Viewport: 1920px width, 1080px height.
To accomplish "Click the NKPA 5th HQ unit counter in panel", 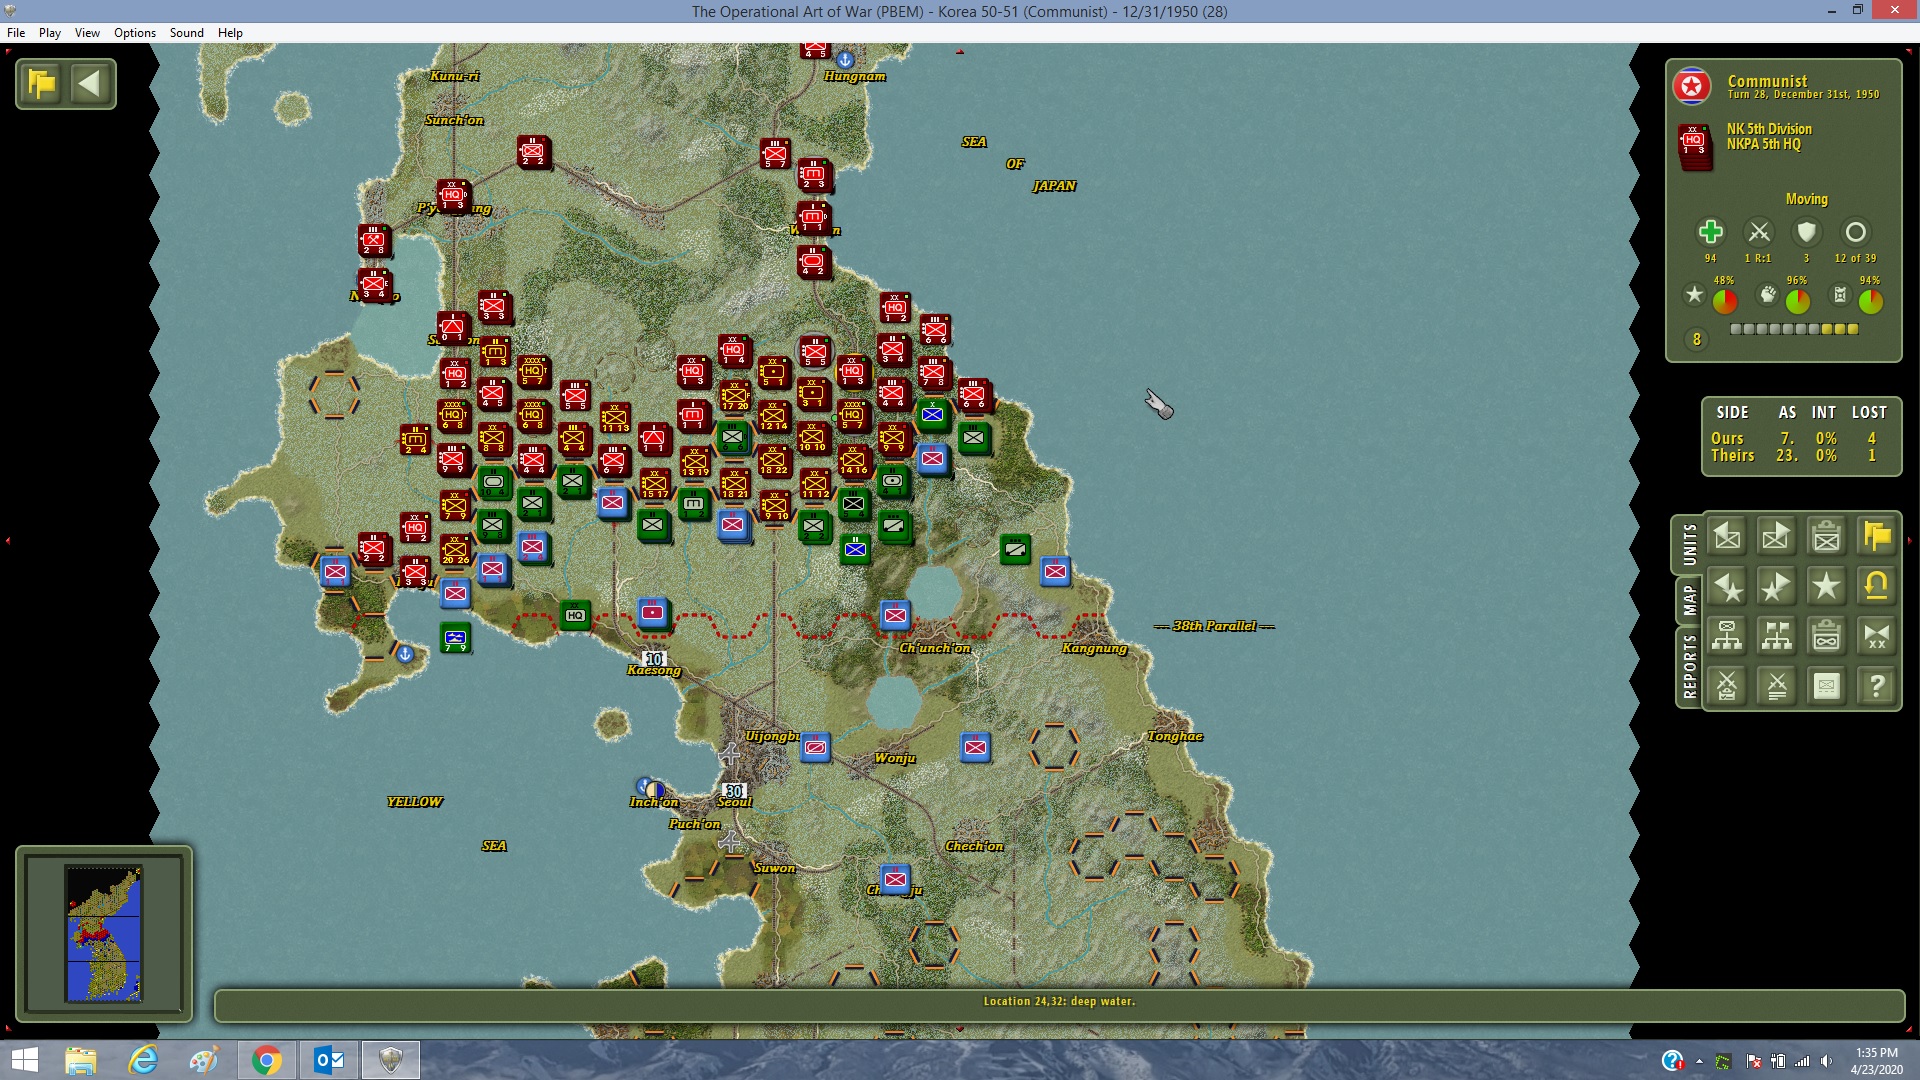I will tap(1695, 146).
